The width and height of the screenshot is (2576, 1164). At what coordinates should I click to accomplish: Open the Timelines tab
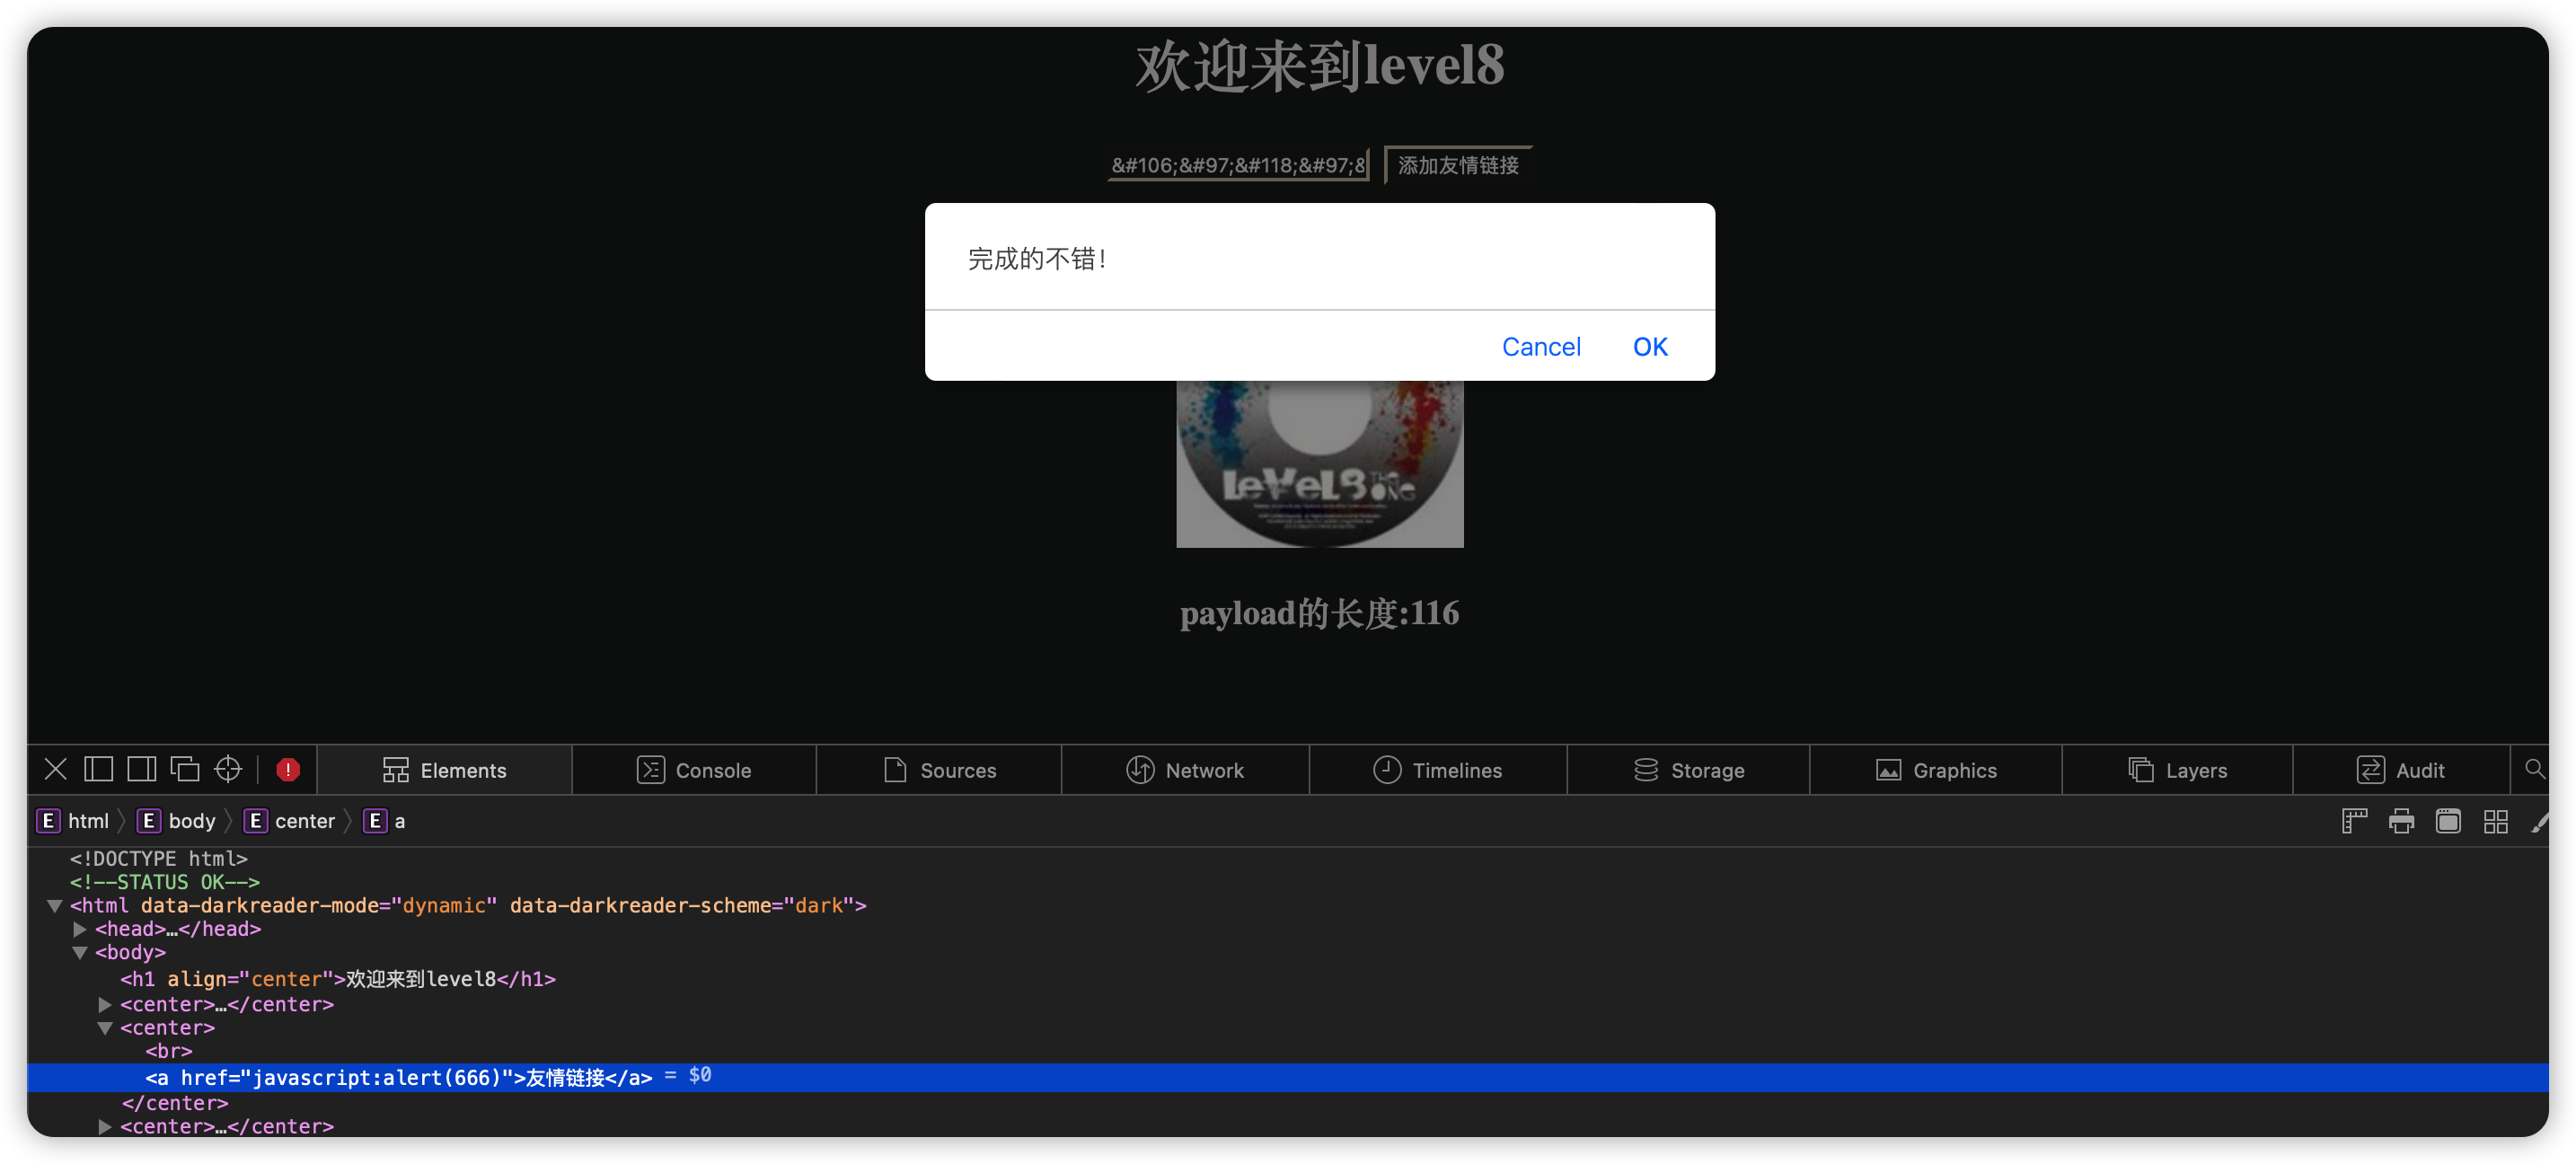[x=1438, y=770]
